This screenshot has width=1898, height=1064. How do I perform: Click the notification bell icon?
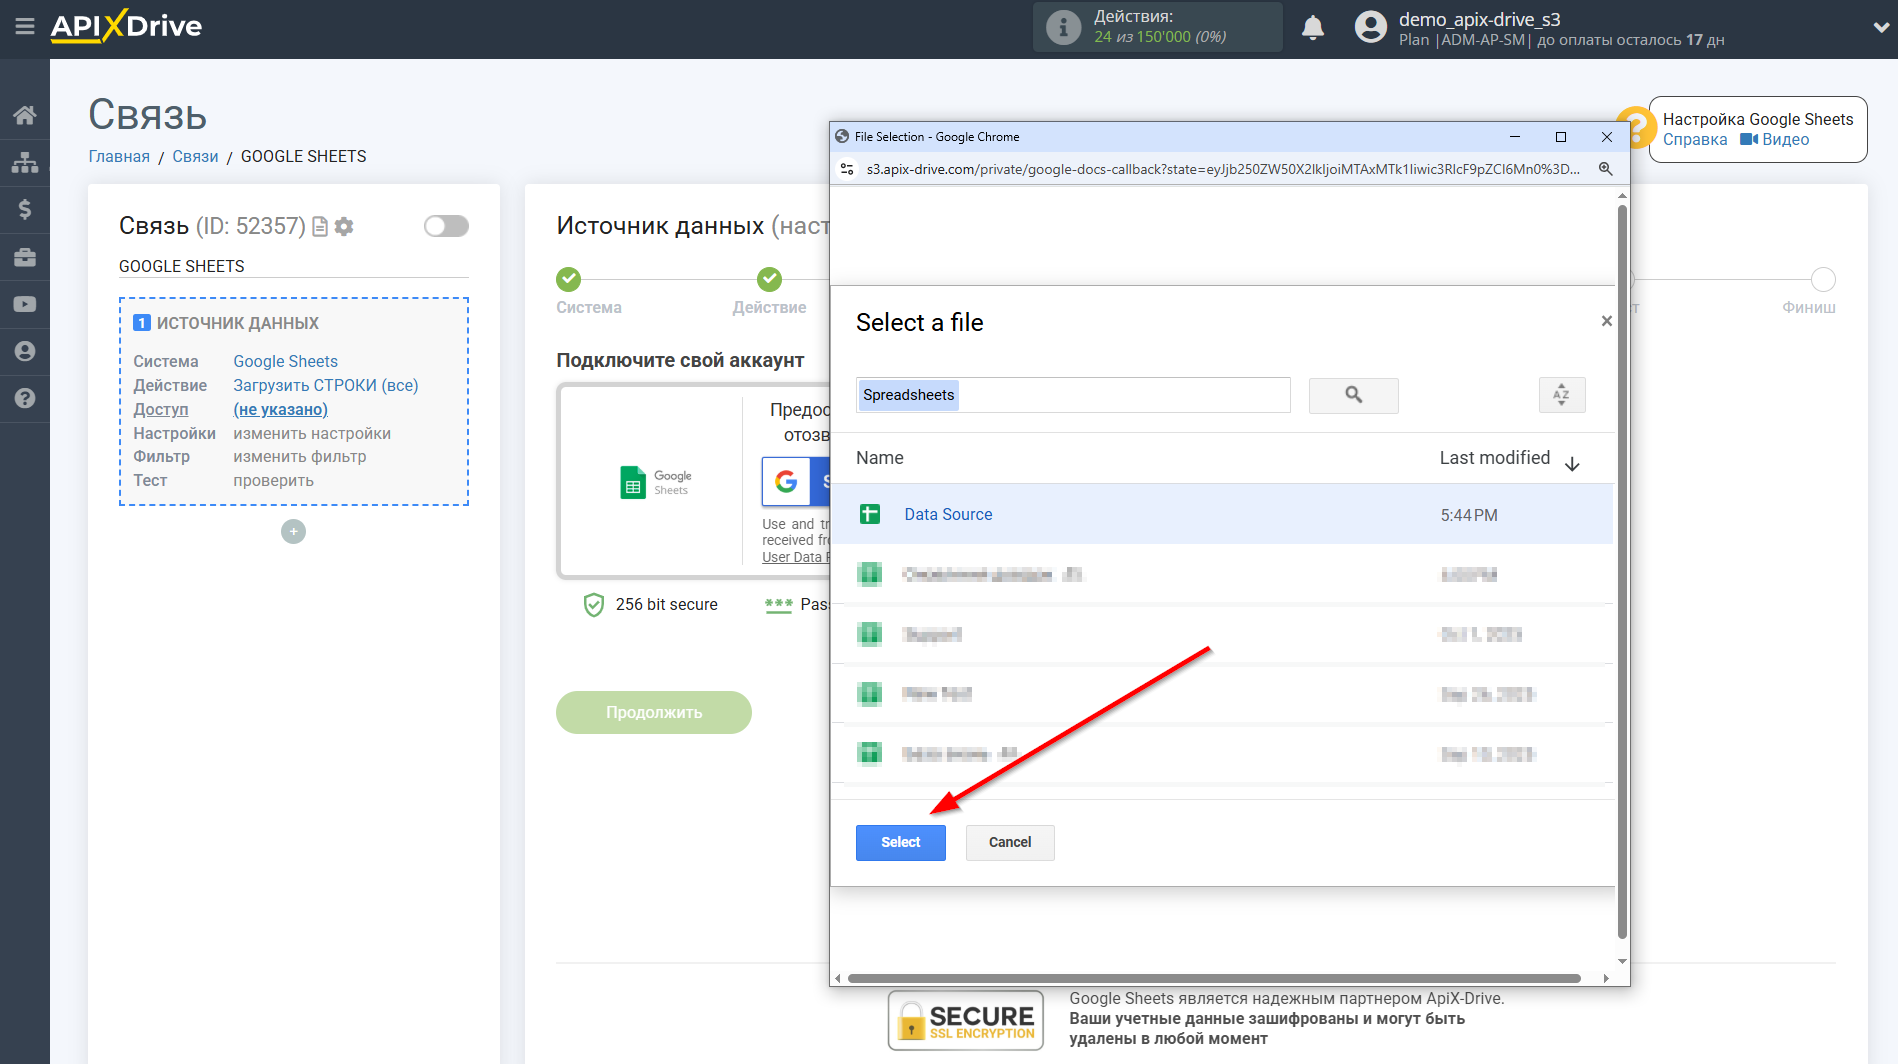click(1312, 28)
